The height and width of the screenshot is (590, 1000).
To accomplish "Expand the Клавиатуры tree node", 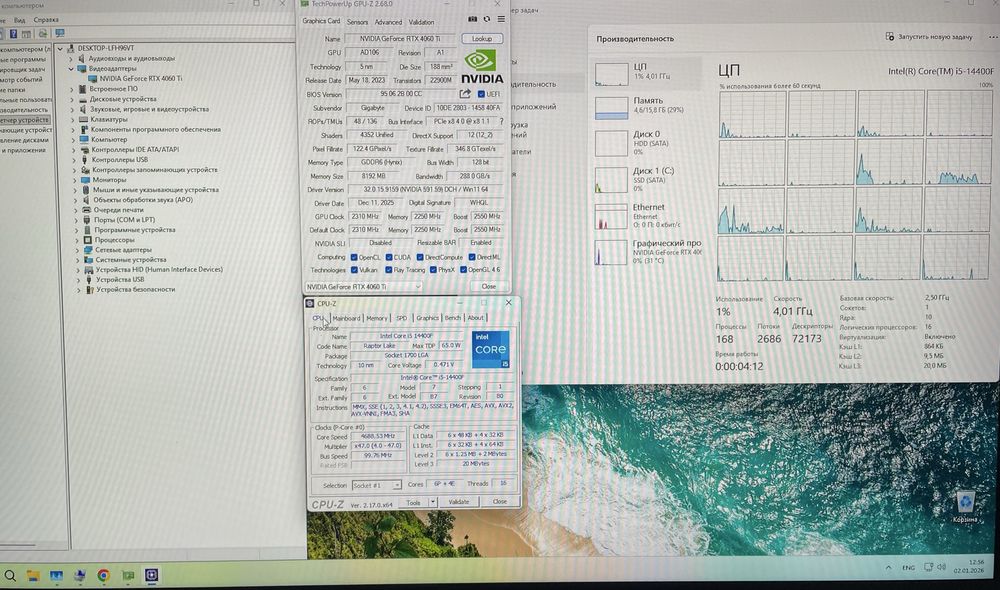I will 72,119.
